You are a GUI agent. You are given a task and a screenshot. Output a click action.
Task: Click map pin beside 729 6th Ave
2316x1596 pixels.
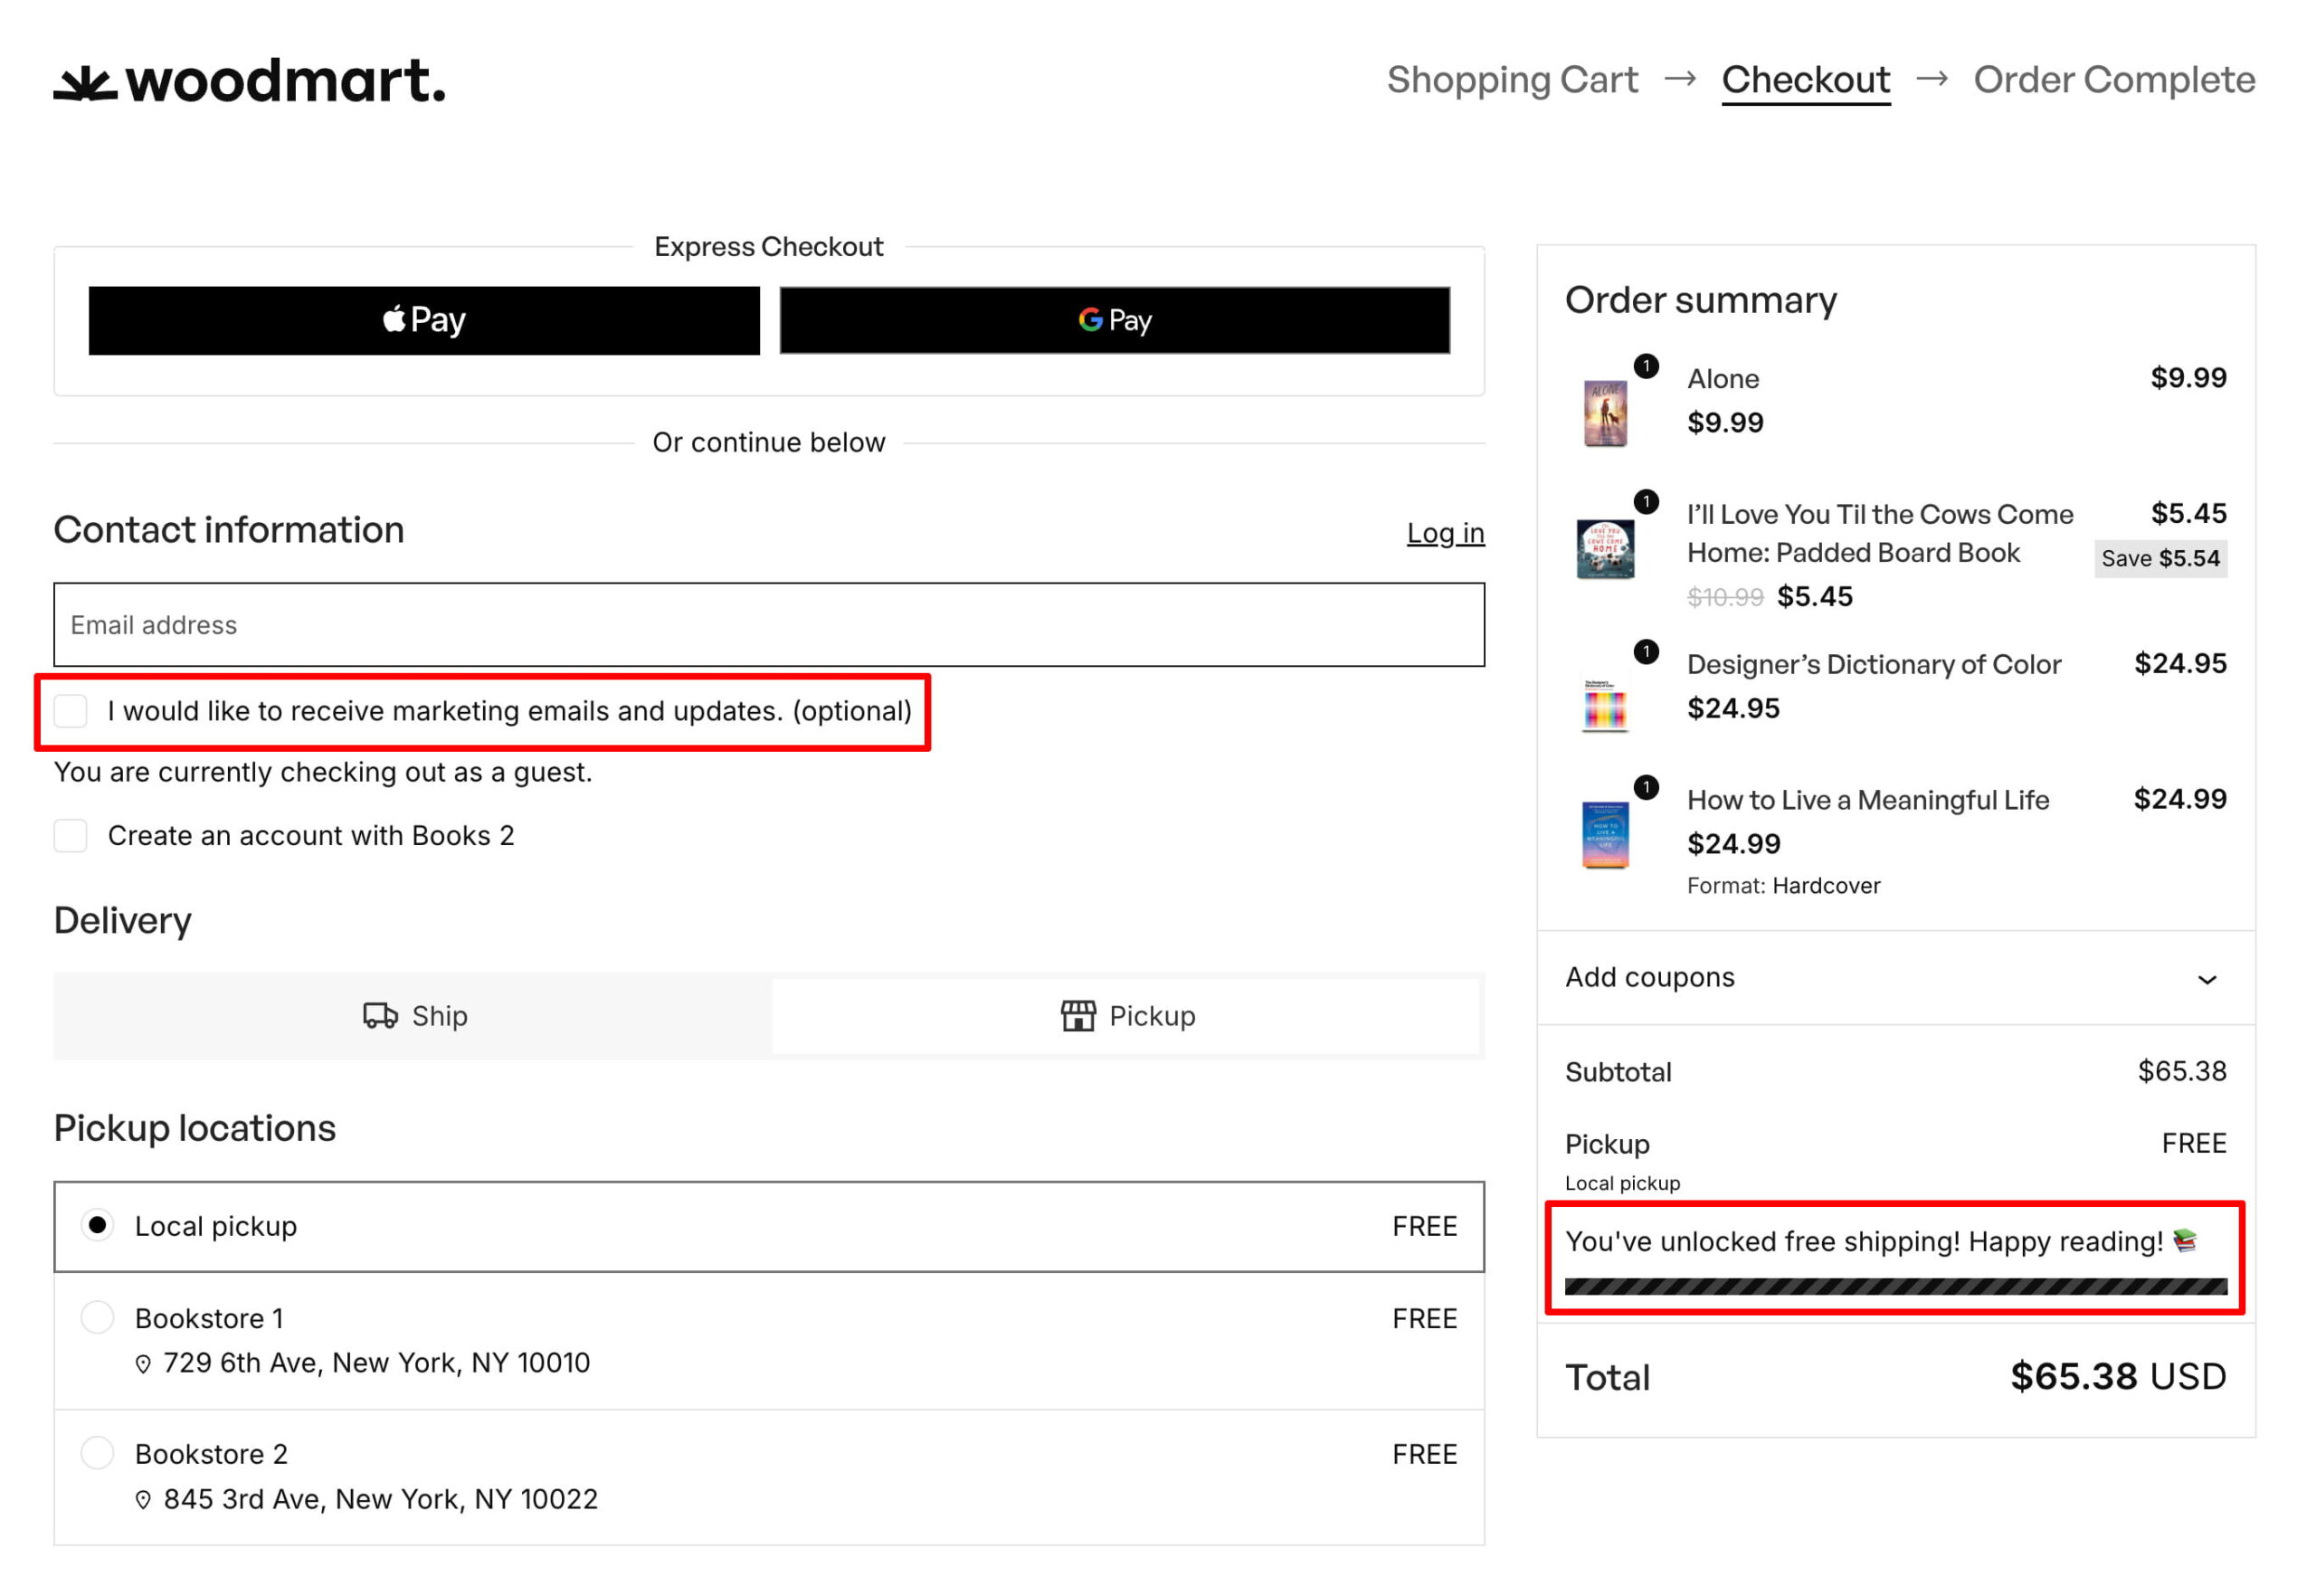(143, 1365)
